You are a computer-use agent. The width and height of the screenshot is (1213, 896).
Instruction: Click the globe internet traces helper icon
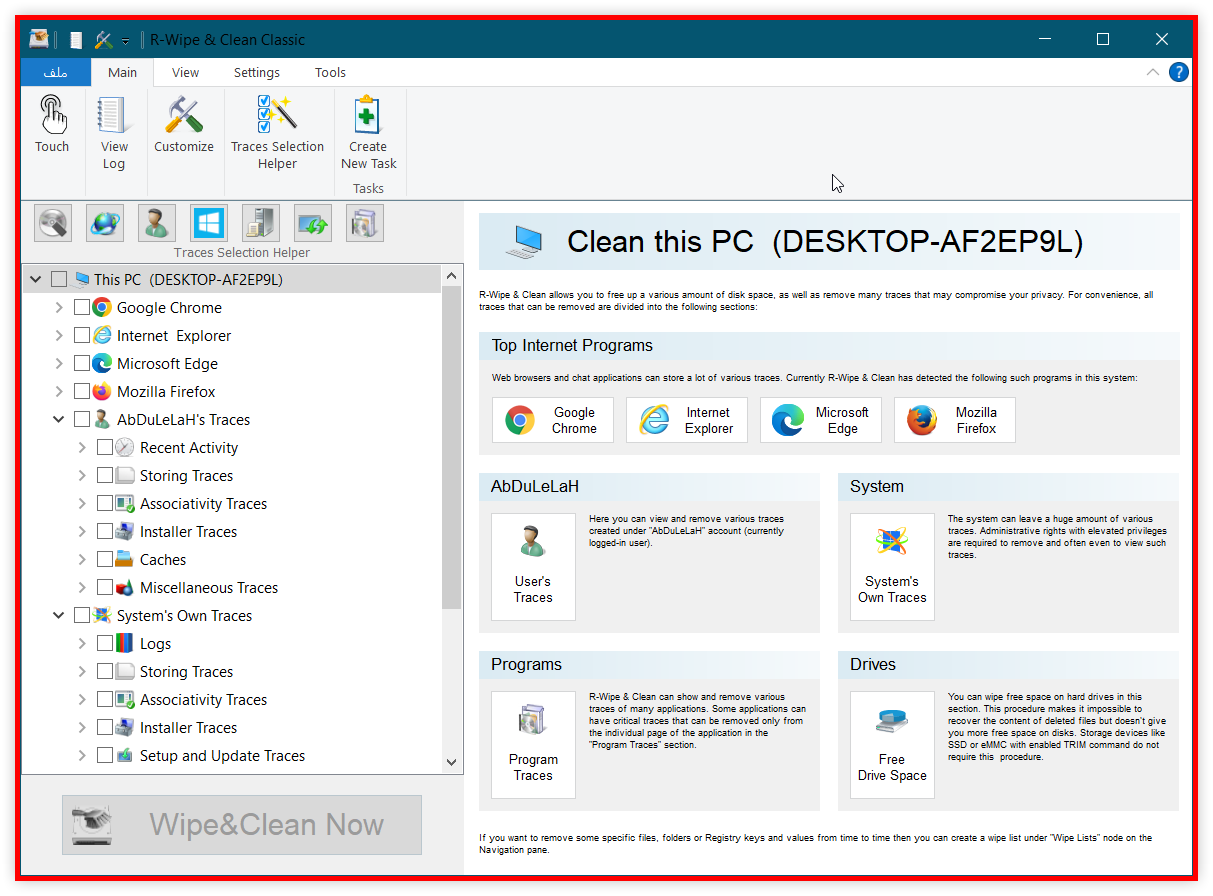pyautogui.click(x=105, y=223)
